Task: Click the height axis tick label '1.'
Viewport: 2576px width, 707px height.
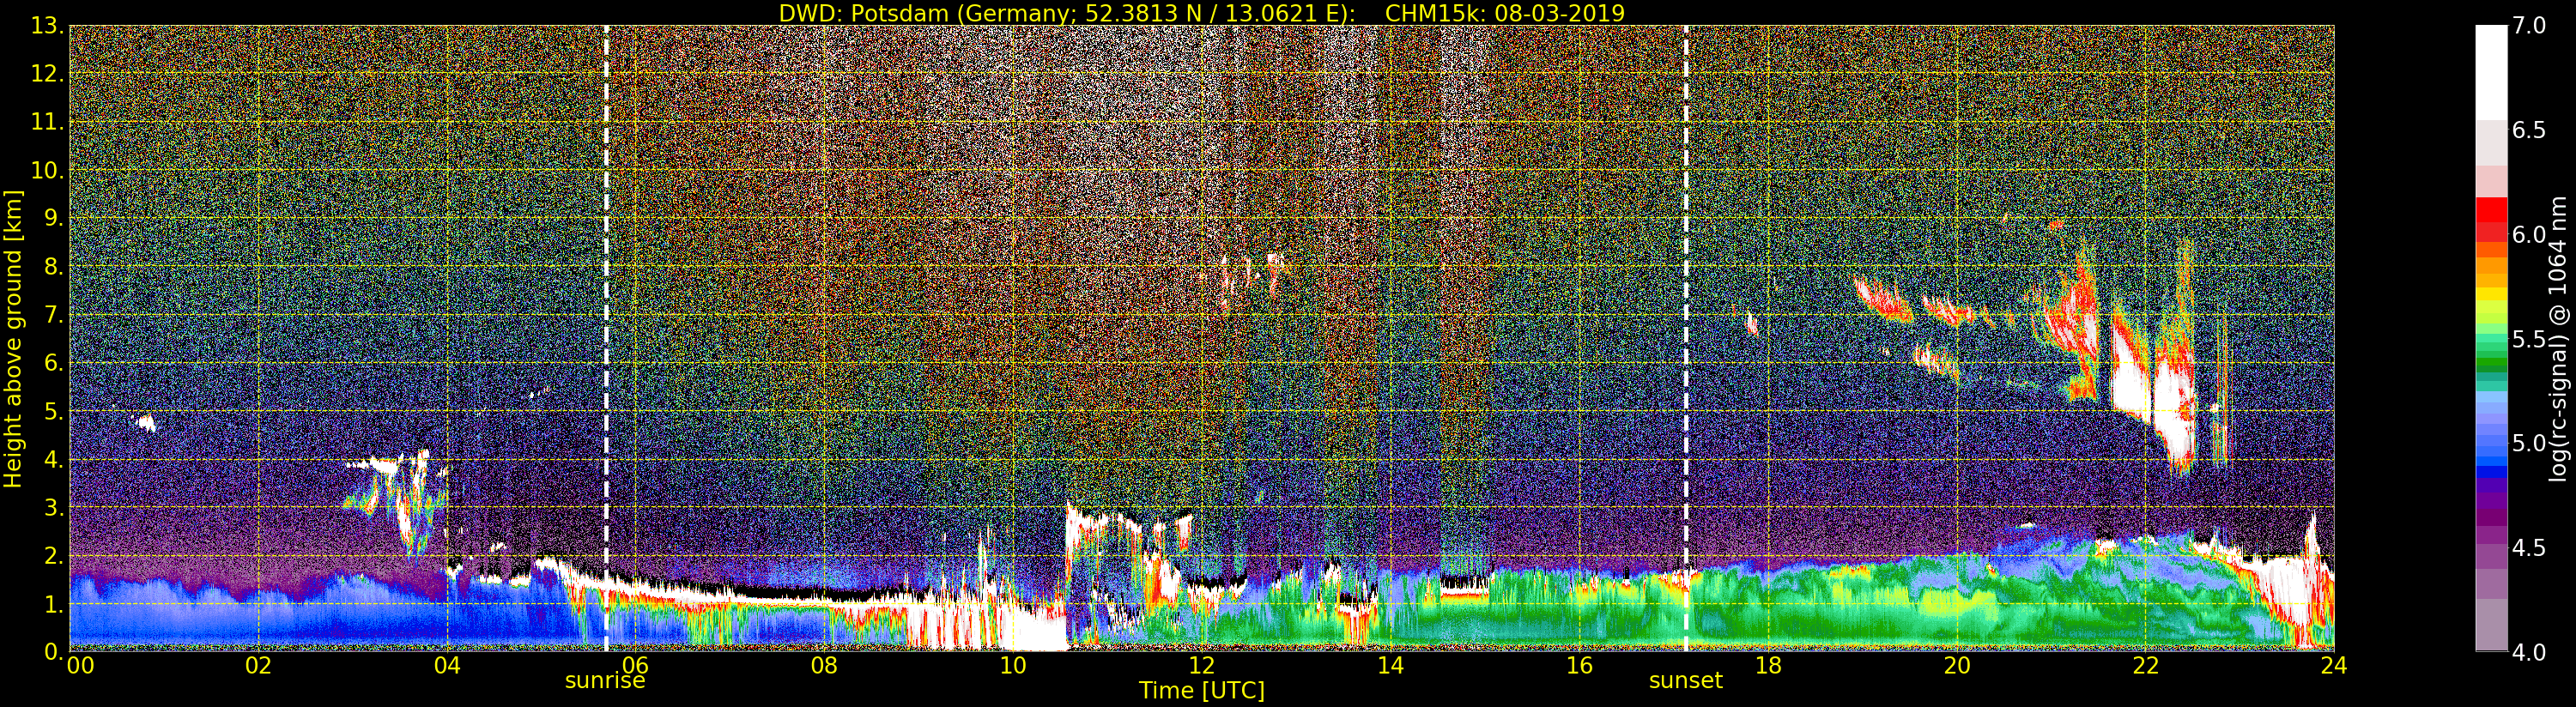Action: tap(54, 604)
